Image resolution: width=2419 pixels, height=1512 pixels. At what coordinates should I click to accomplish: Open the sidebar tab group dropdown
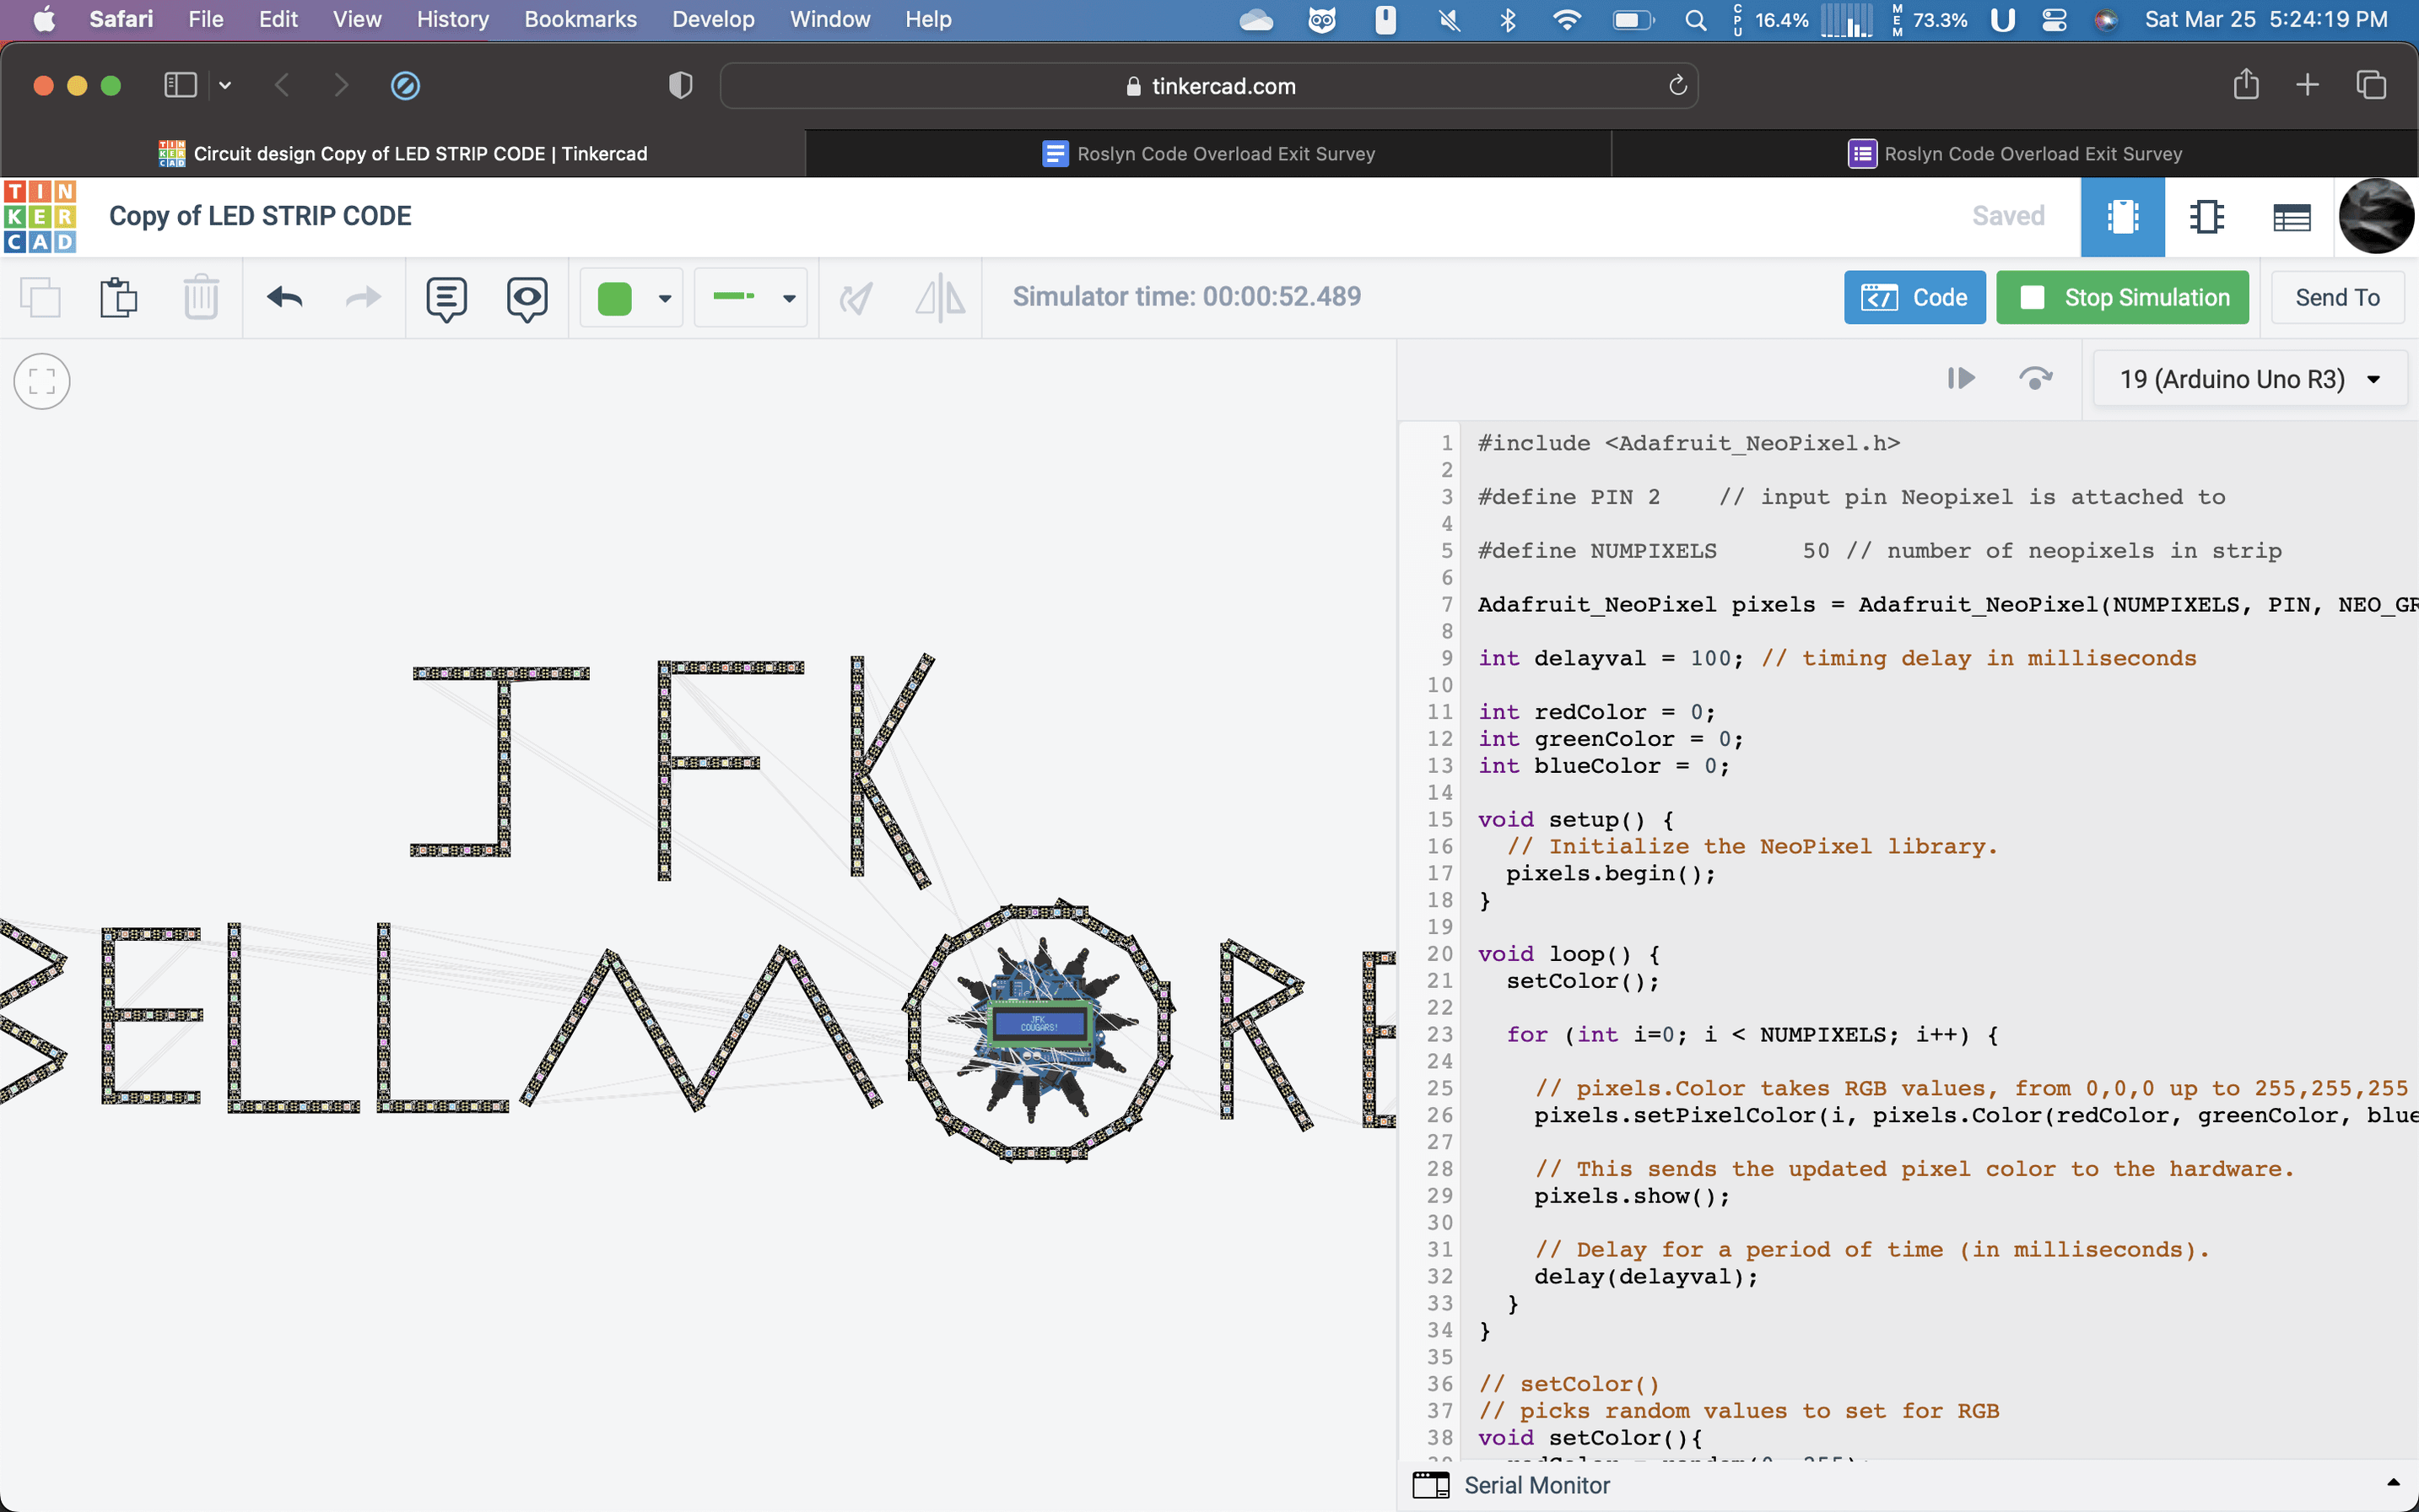tap(226, 85)
